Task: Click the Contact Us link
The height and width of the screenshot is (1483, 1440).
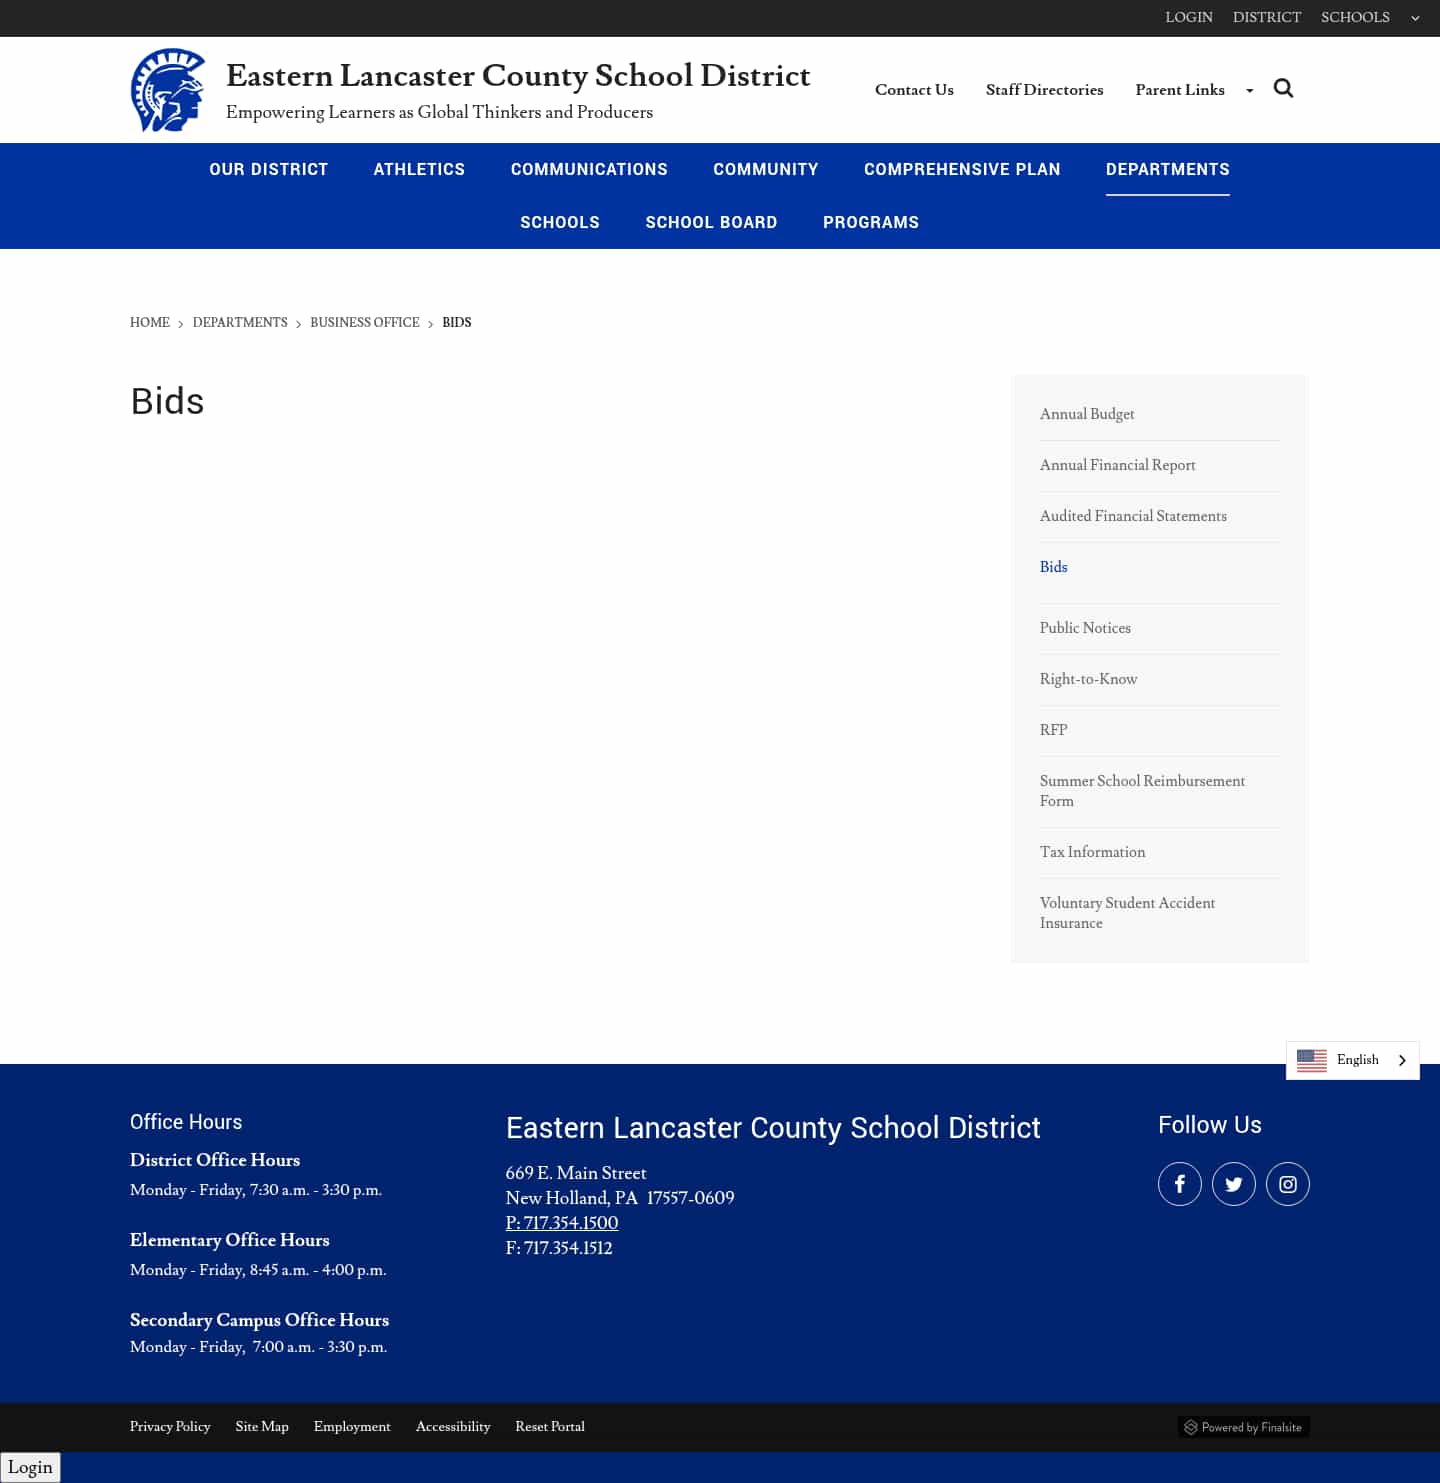Action: coord(914,90)
